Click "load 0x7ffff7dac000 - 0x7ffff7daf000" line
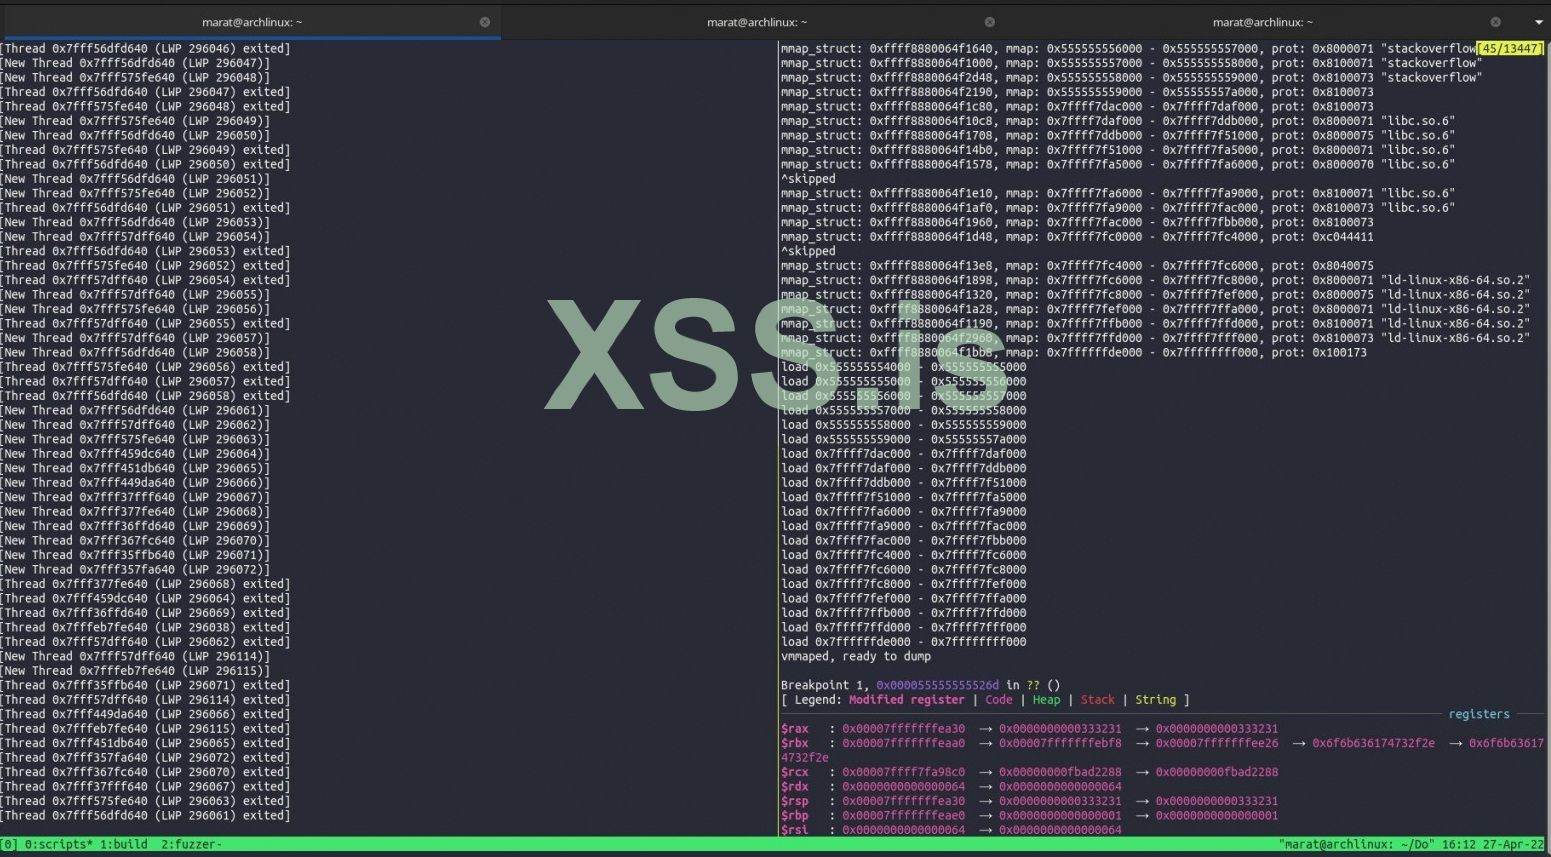 [x=904, y=454]
